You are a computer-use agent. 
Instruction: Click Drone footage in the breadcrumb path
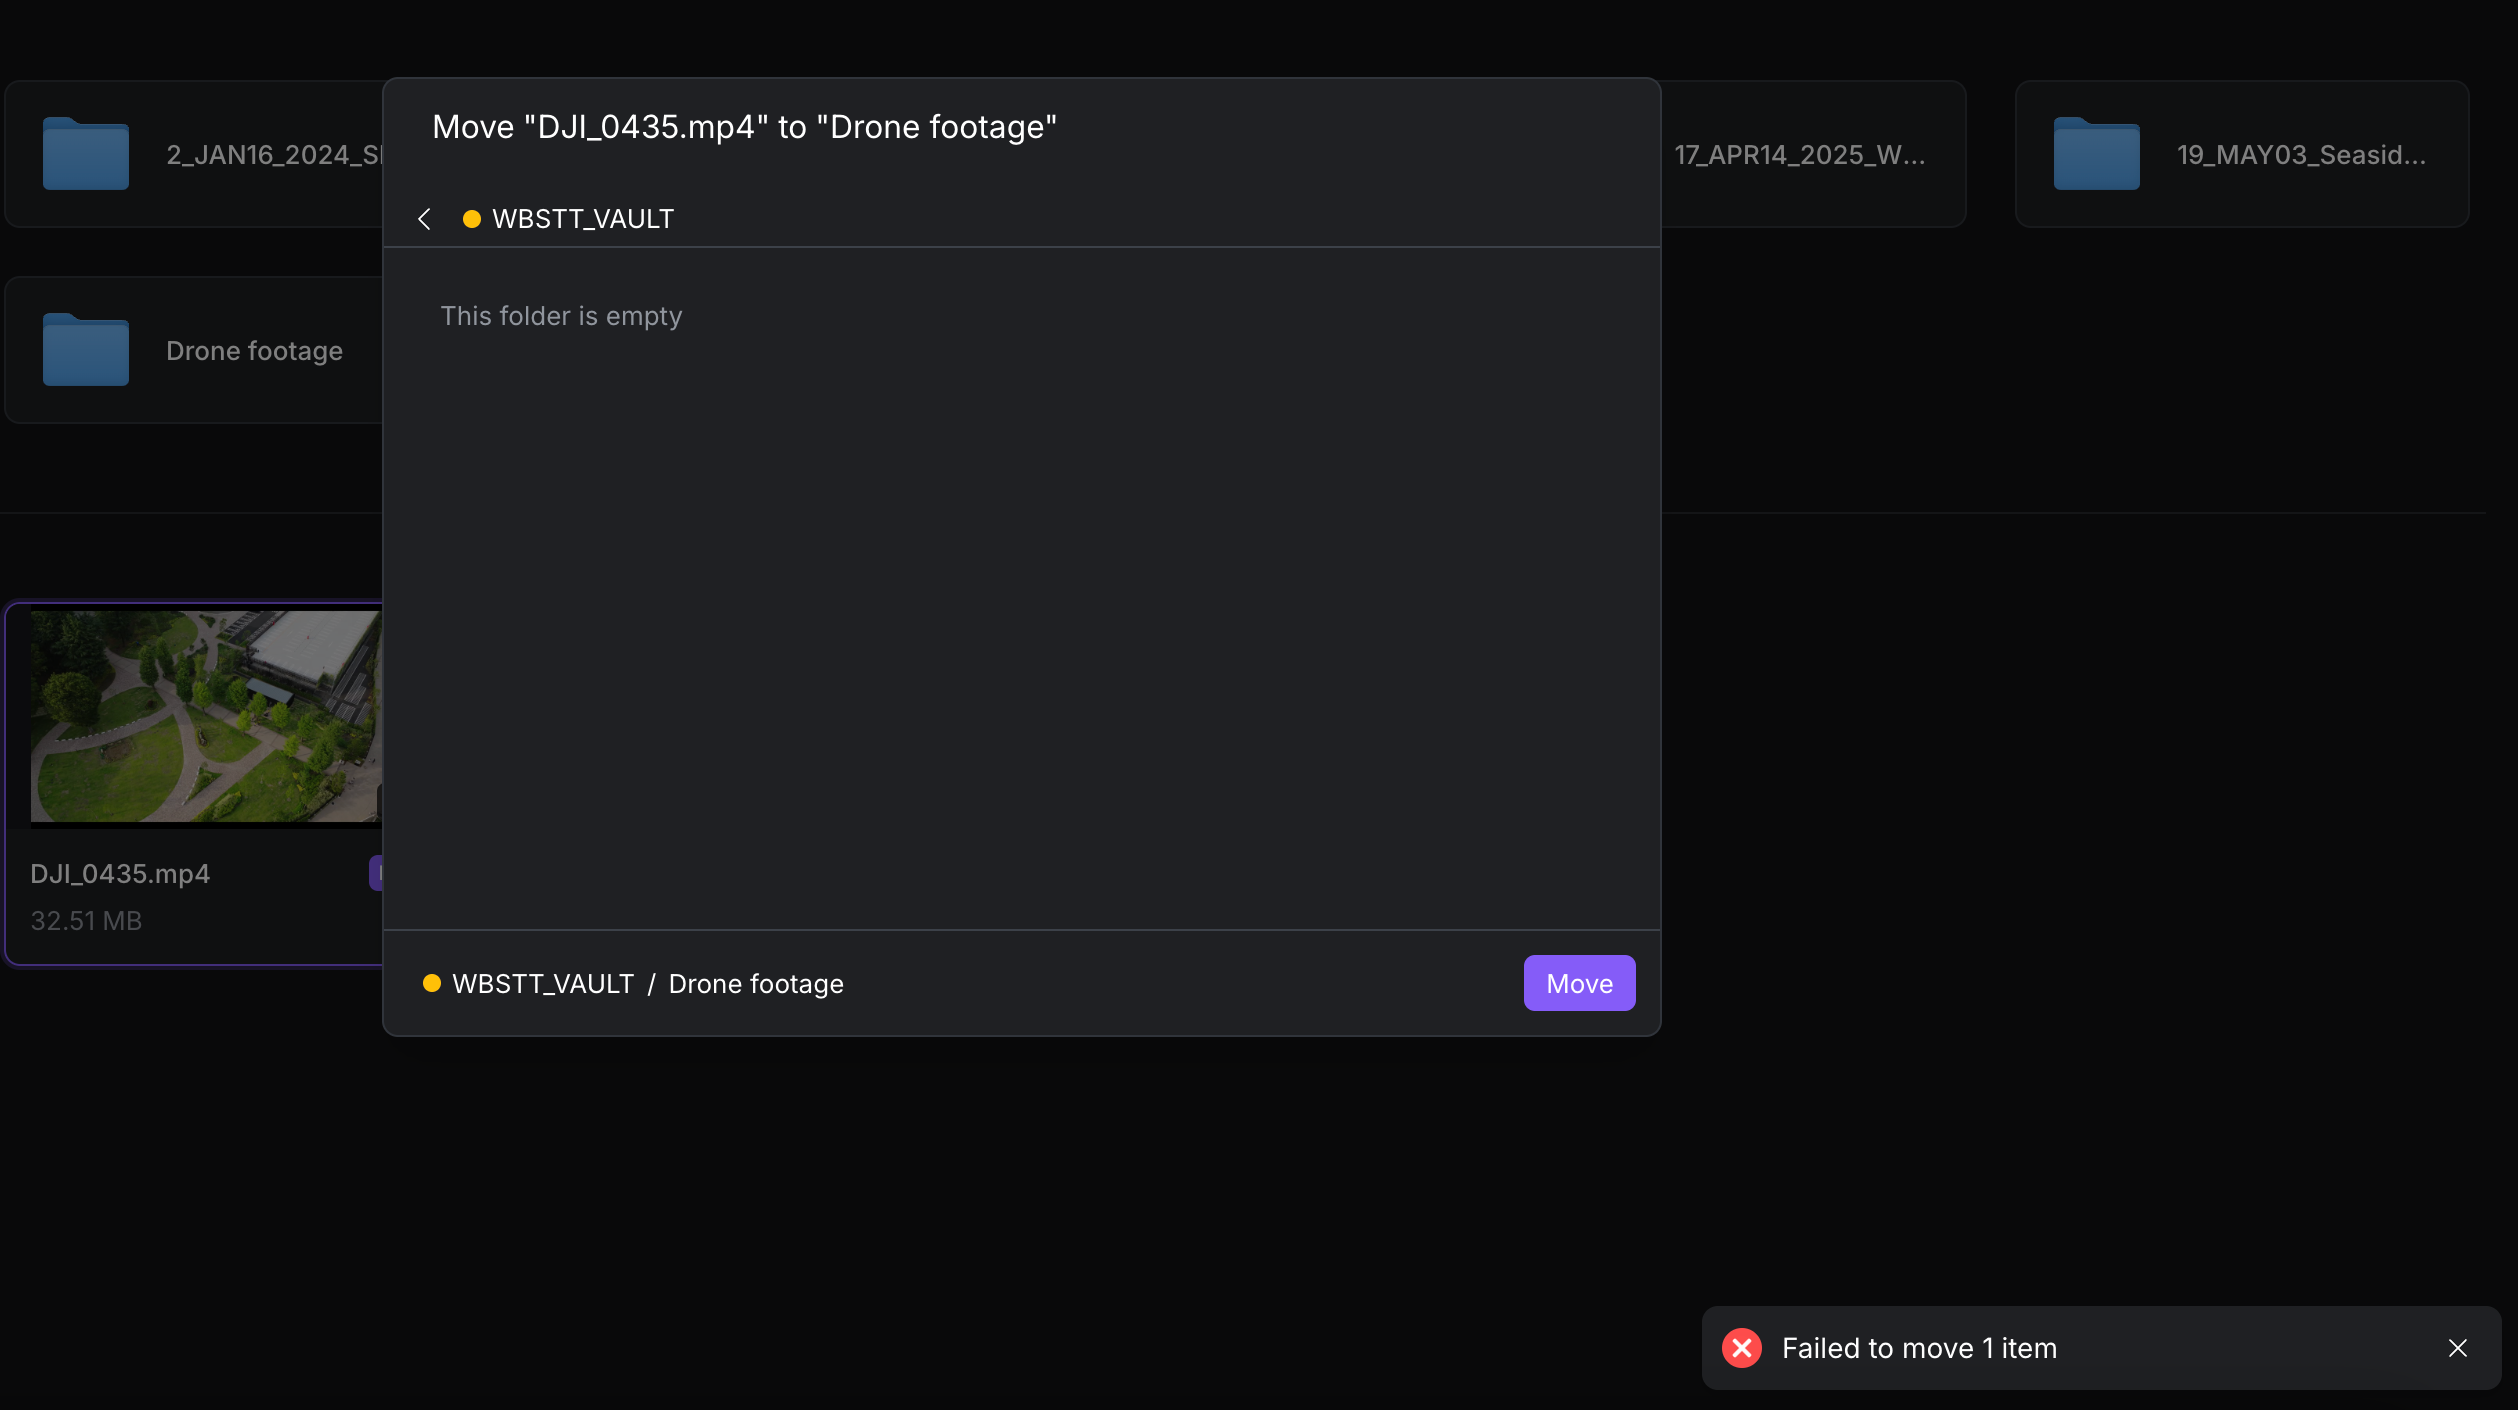pos(756,984)
